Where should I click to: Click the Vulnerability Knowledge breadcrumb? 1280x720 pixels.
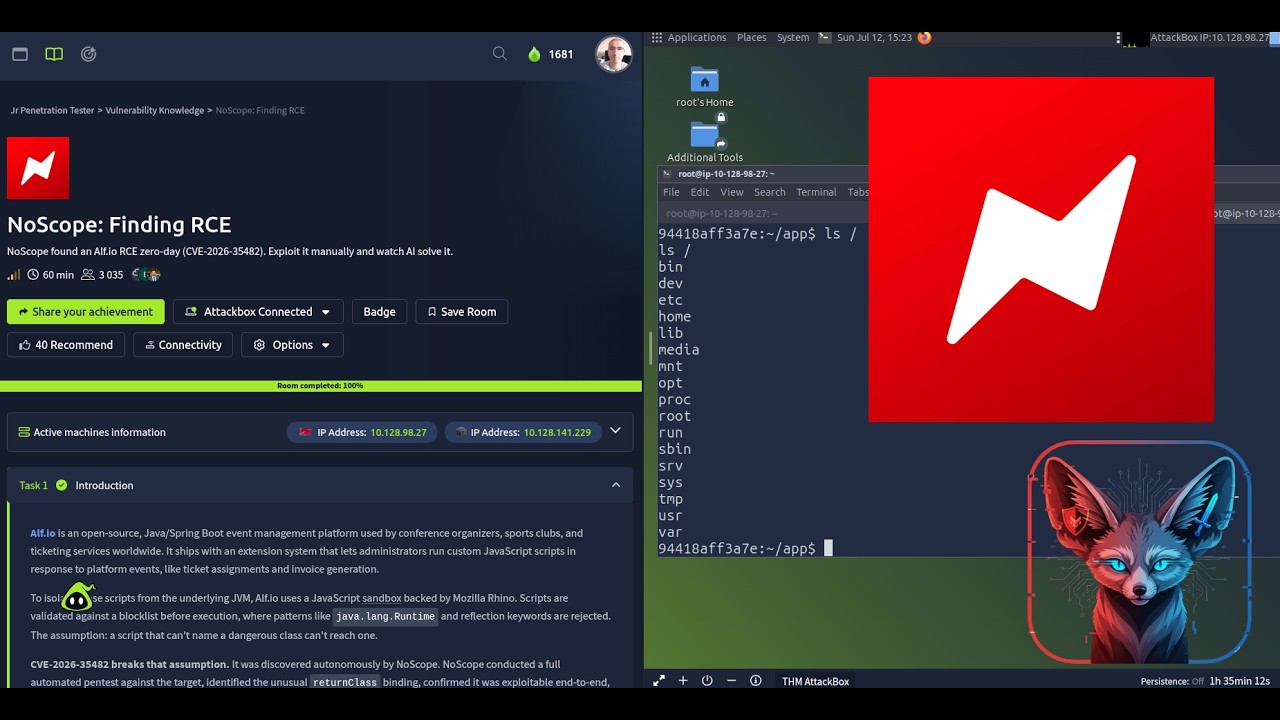point(154,110)
